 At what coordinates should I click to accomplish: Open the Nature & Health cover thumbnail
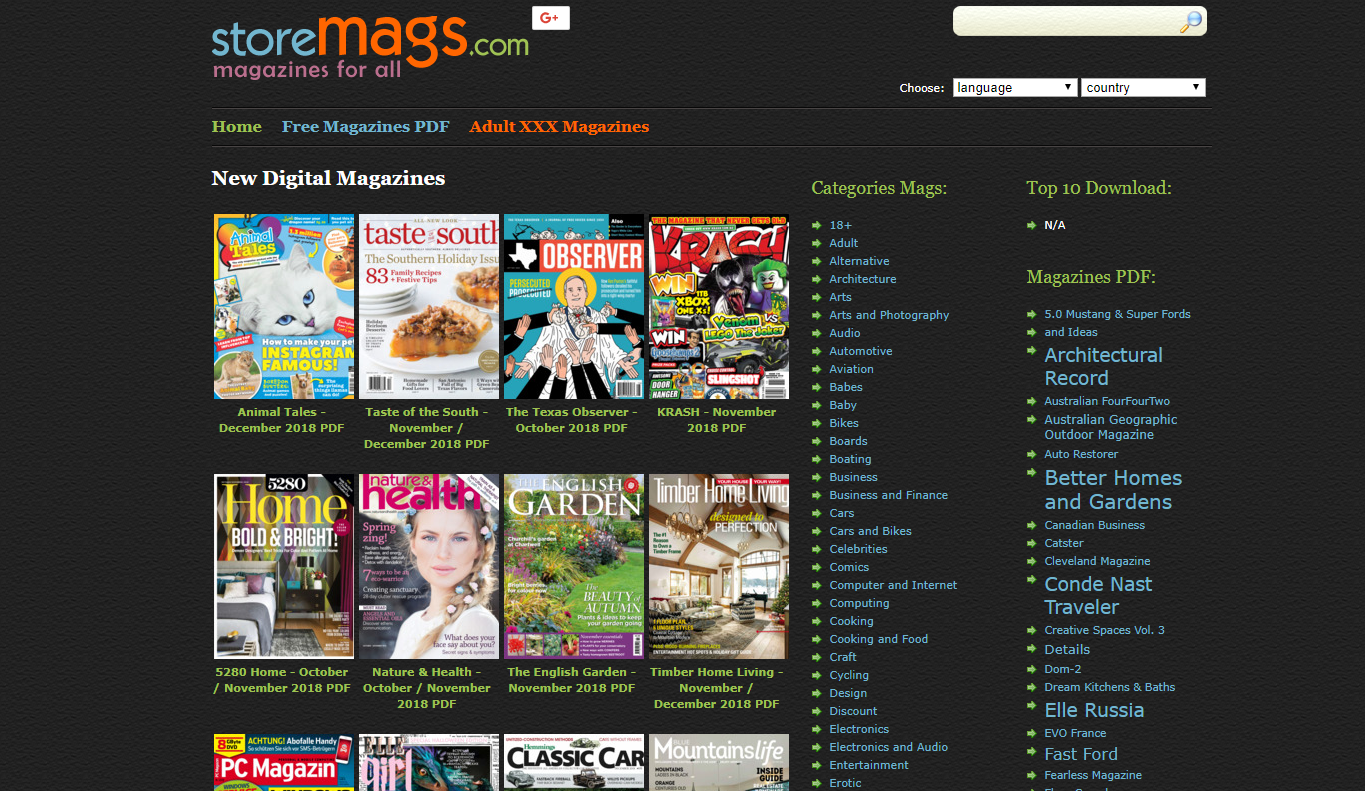pos(429,567)
